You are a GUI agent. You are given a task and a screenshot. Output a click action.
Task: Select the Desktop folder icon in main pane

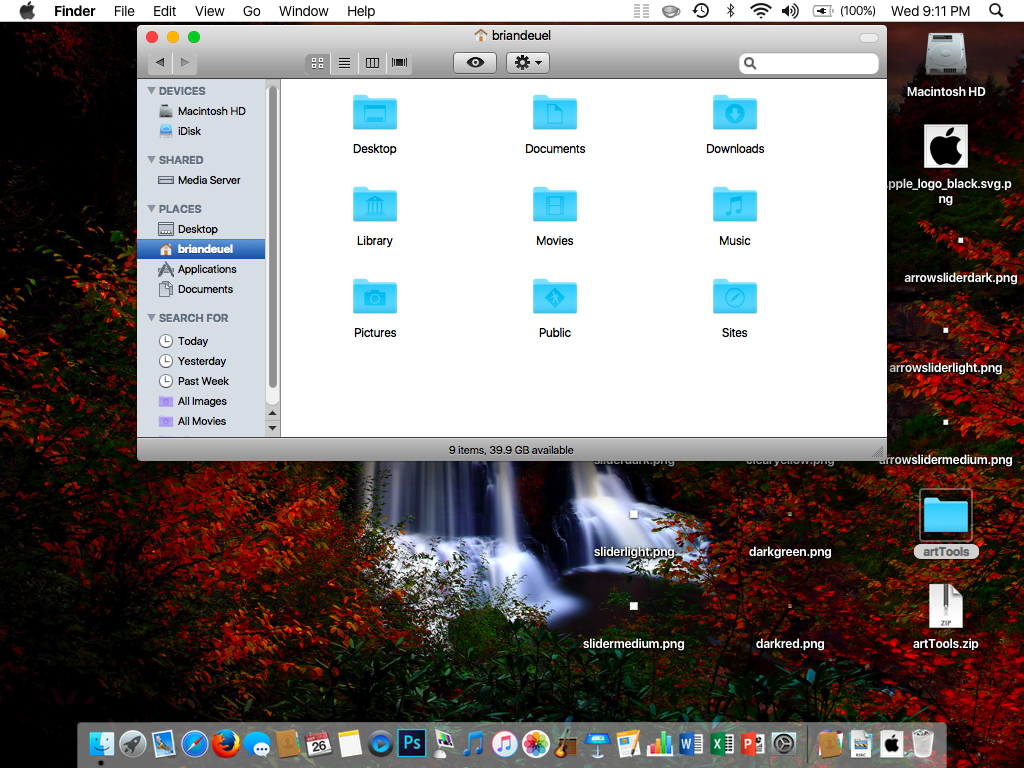(x=375, y=113)
